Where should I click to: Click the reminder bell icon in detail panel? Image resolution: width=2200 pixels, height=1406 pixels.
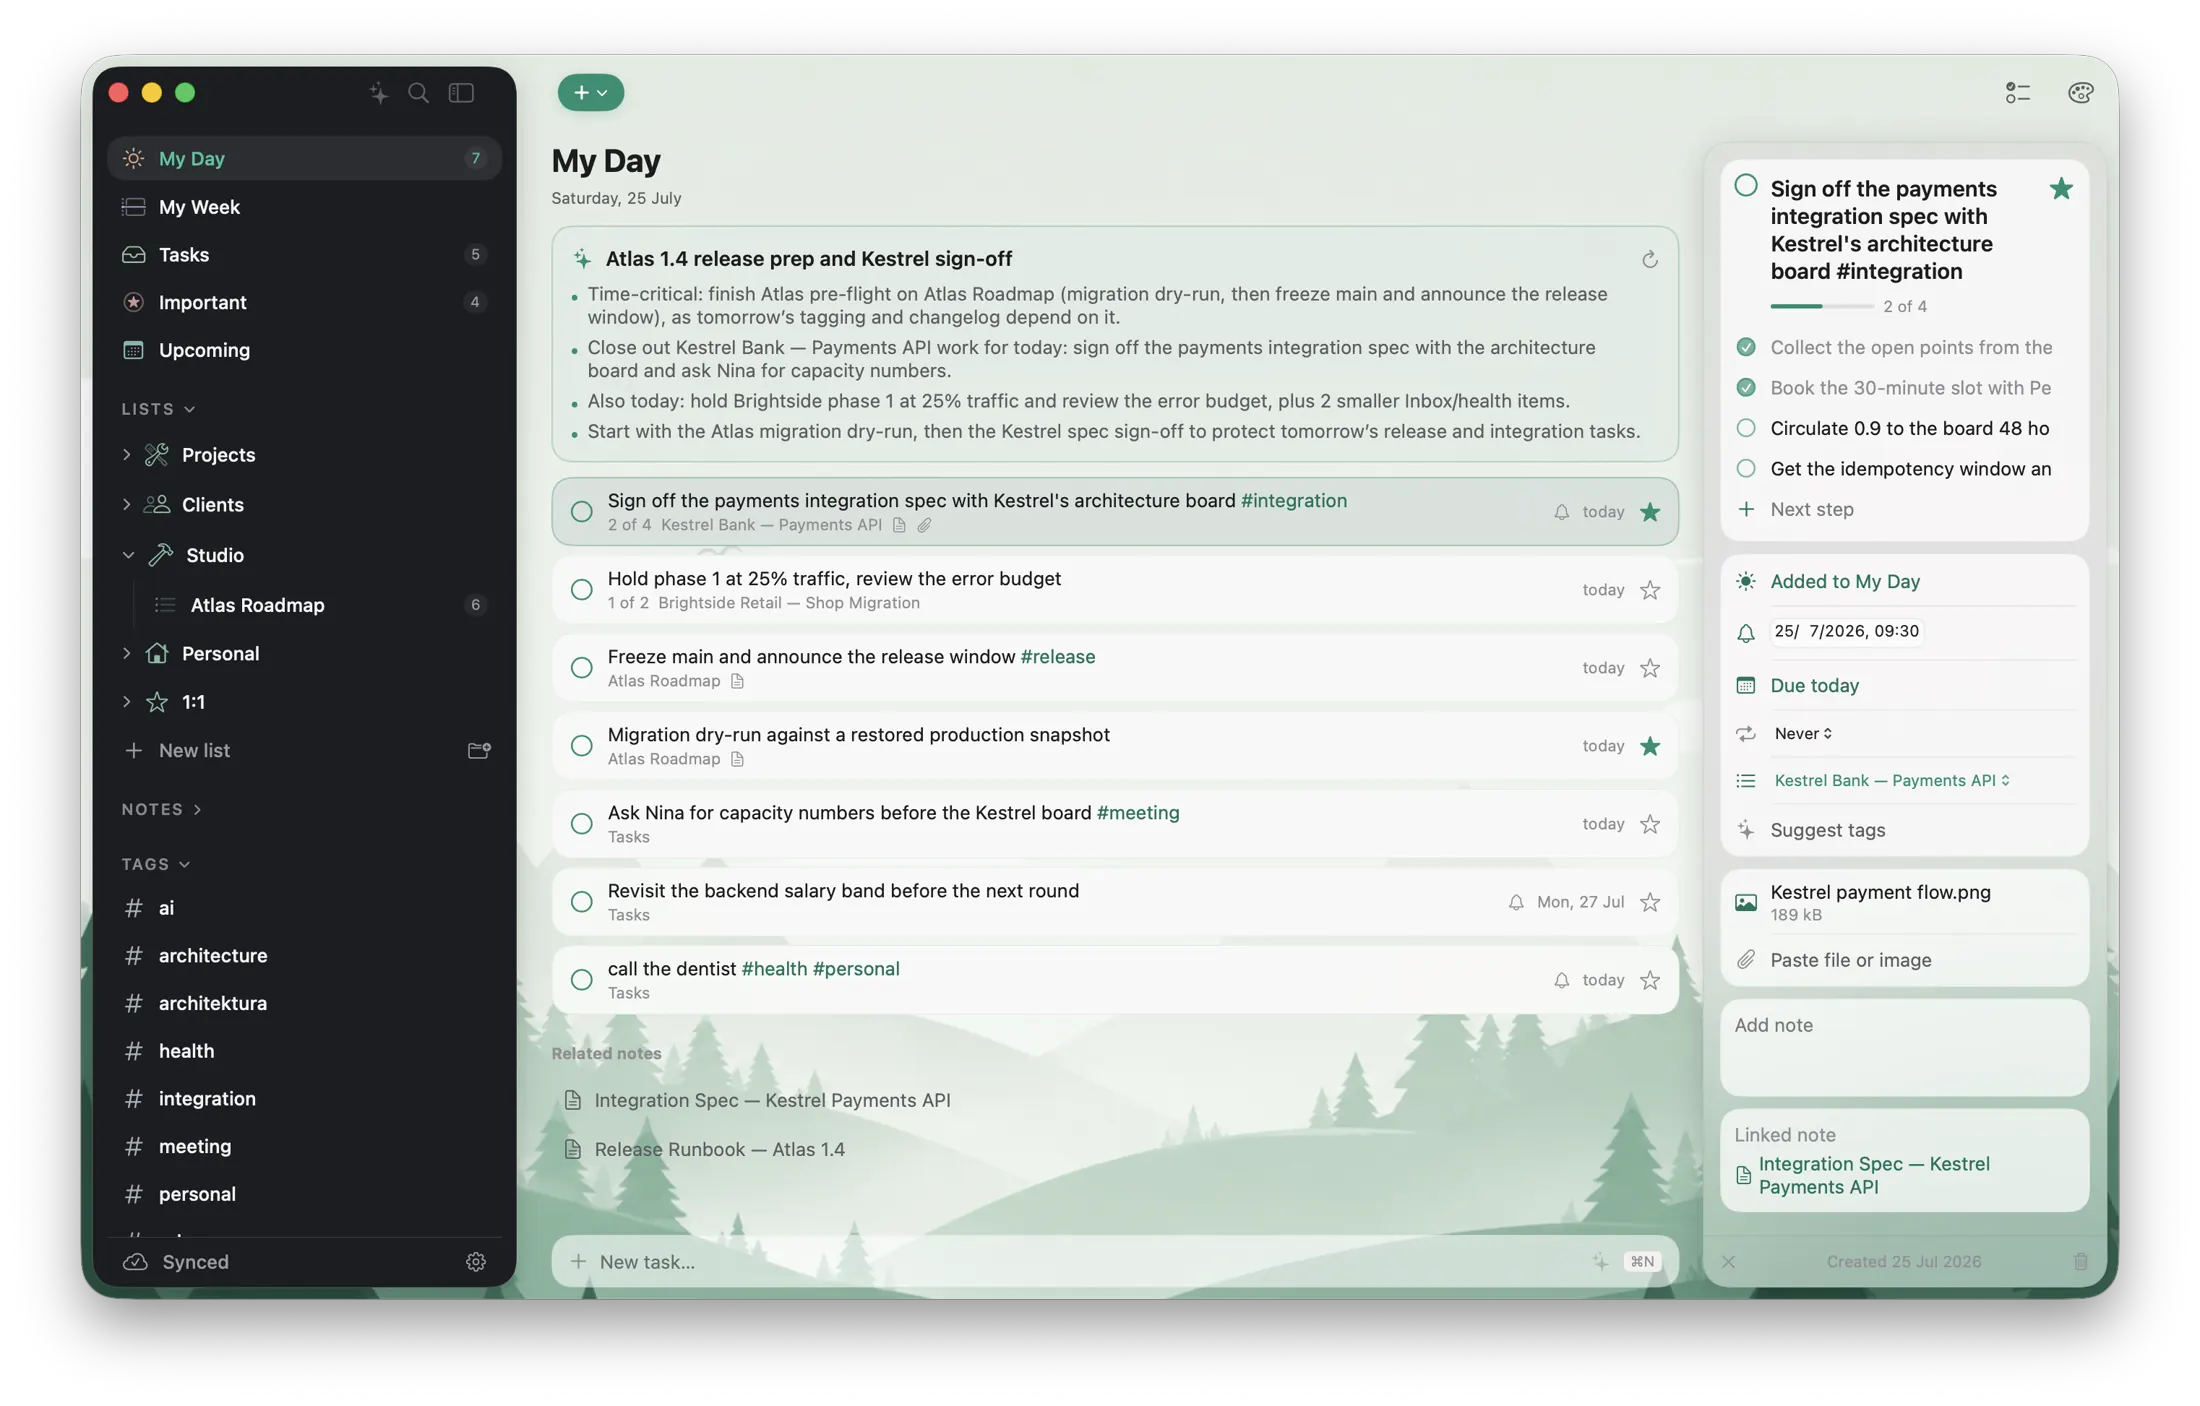[x=1745, y=633]
